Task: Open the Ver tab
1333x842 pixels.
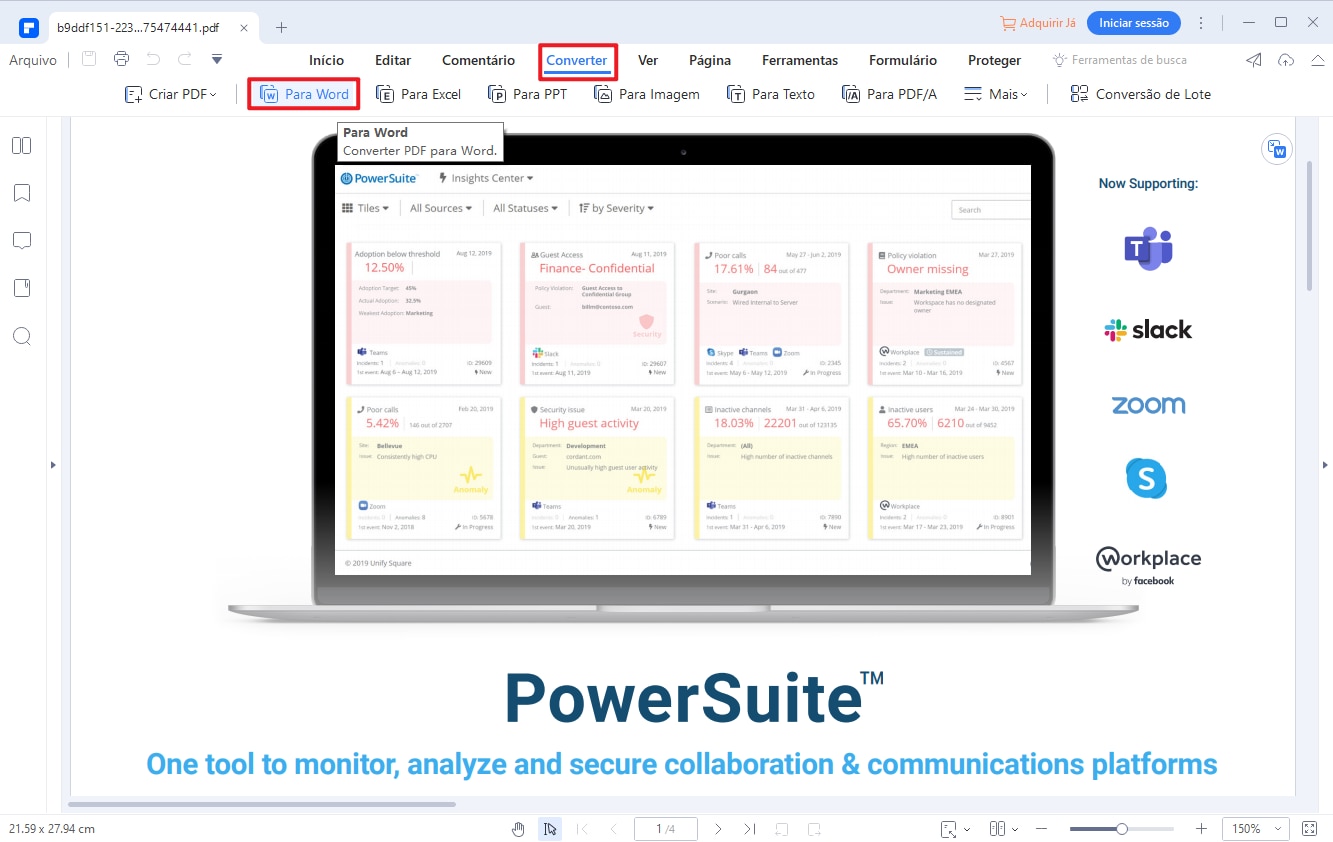Action: coord(648,60)
